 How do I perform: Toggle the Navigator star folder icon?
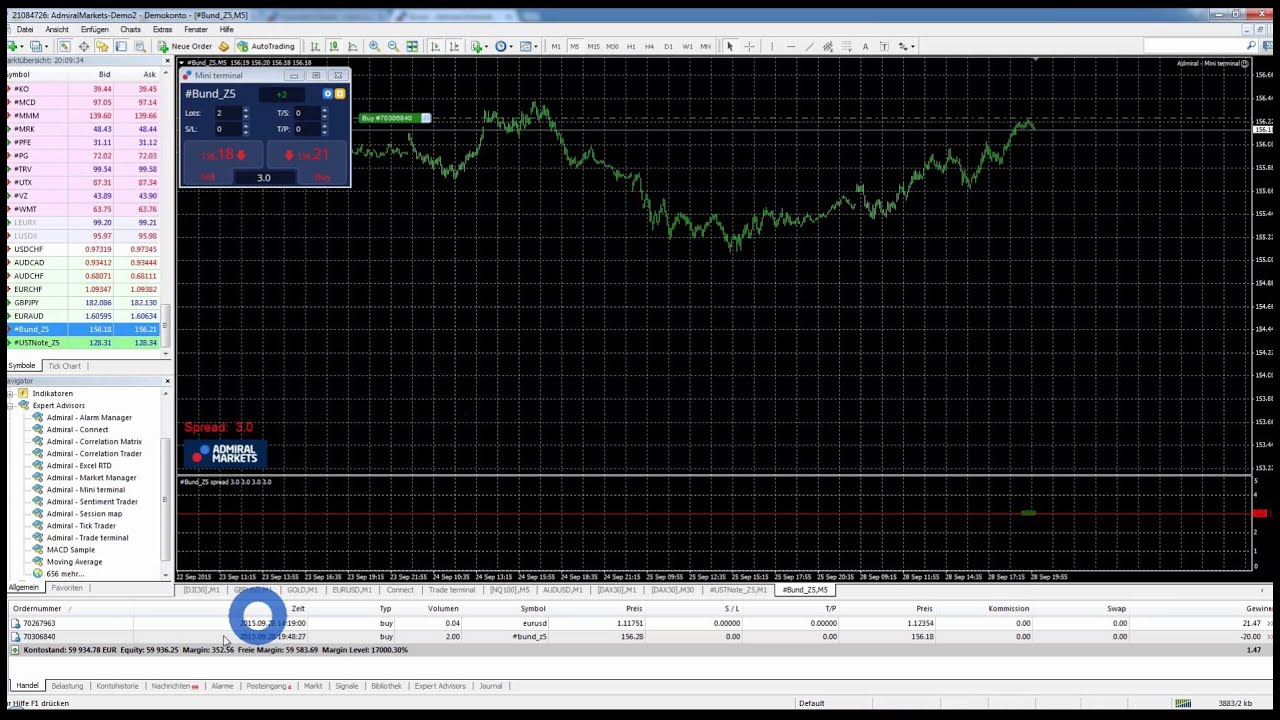tap(102, 46)
